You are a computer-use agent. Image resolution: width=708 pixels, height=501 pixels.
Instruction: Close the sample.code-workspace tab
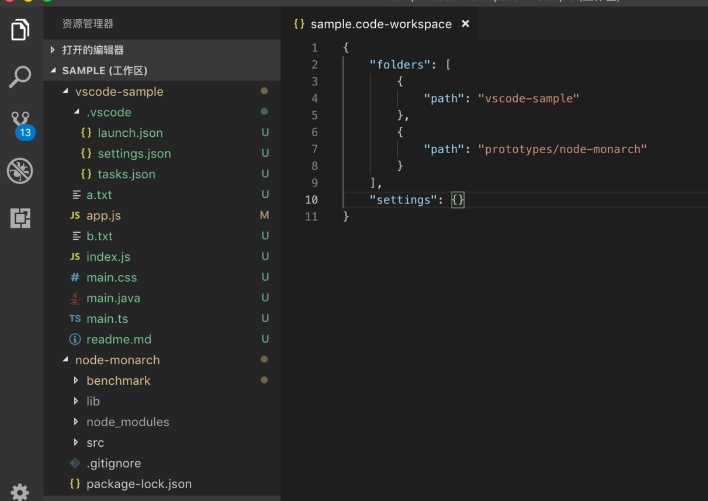tap(465, 23)
